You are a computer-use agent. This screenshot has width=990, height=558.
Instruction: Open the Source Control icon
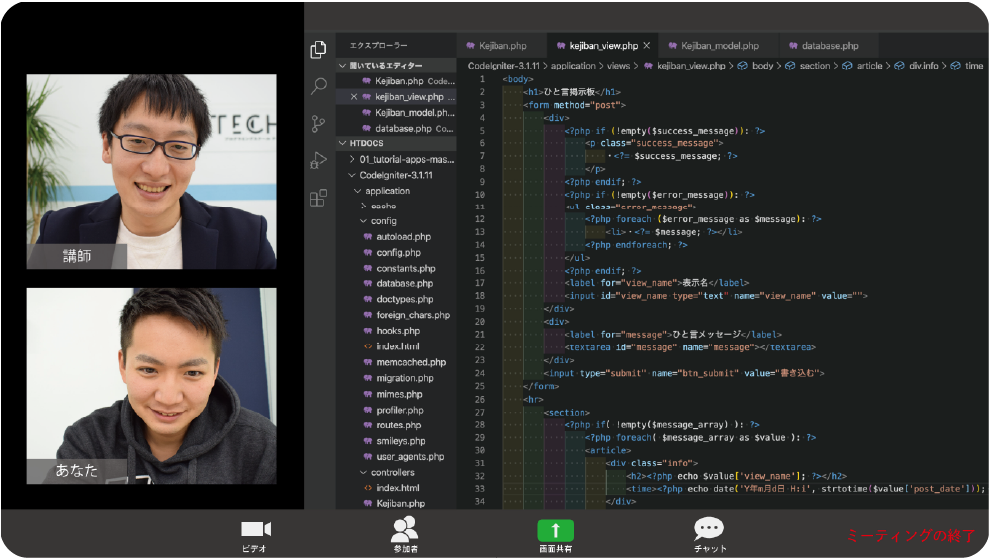(318, 124)
